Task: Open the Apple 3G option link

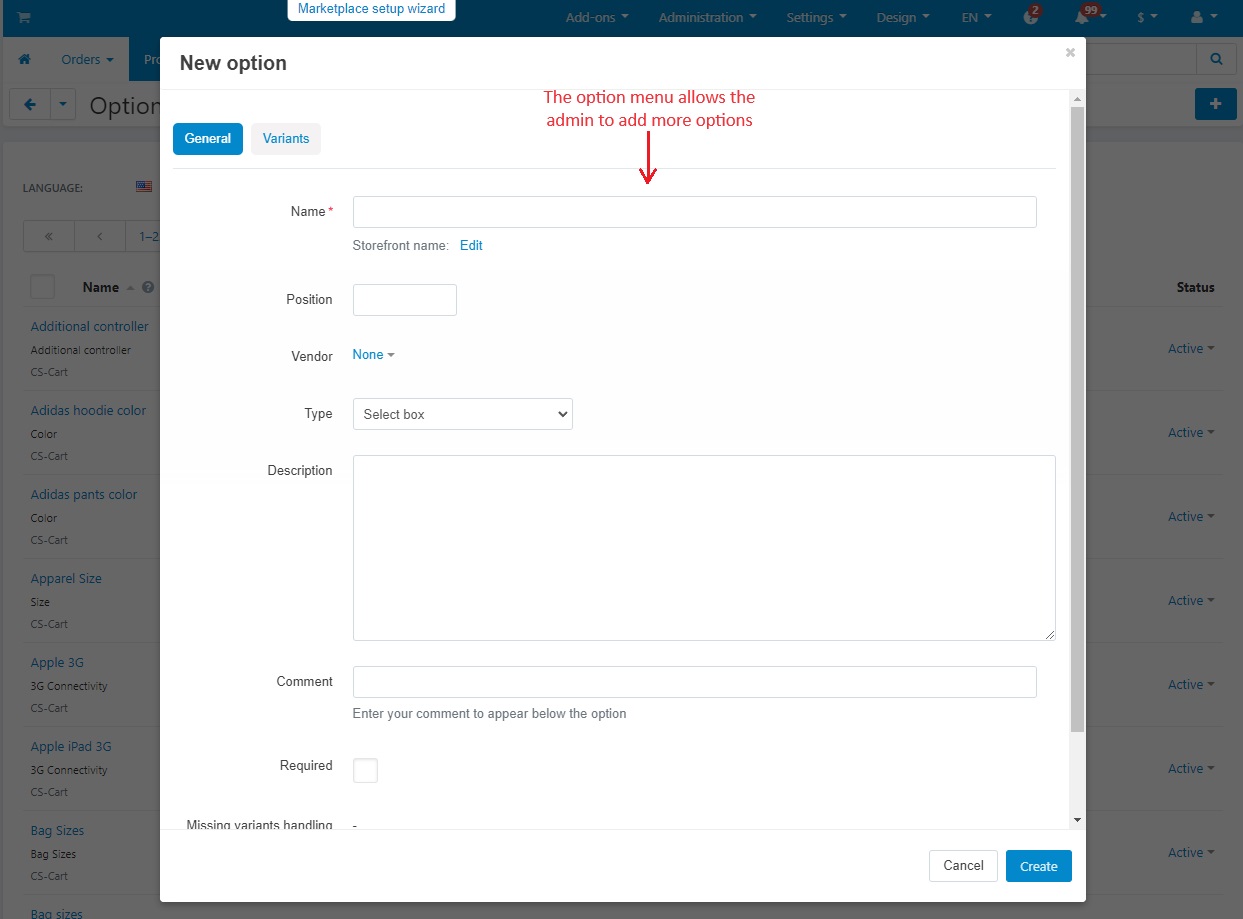Action: (x=57, y=663)
